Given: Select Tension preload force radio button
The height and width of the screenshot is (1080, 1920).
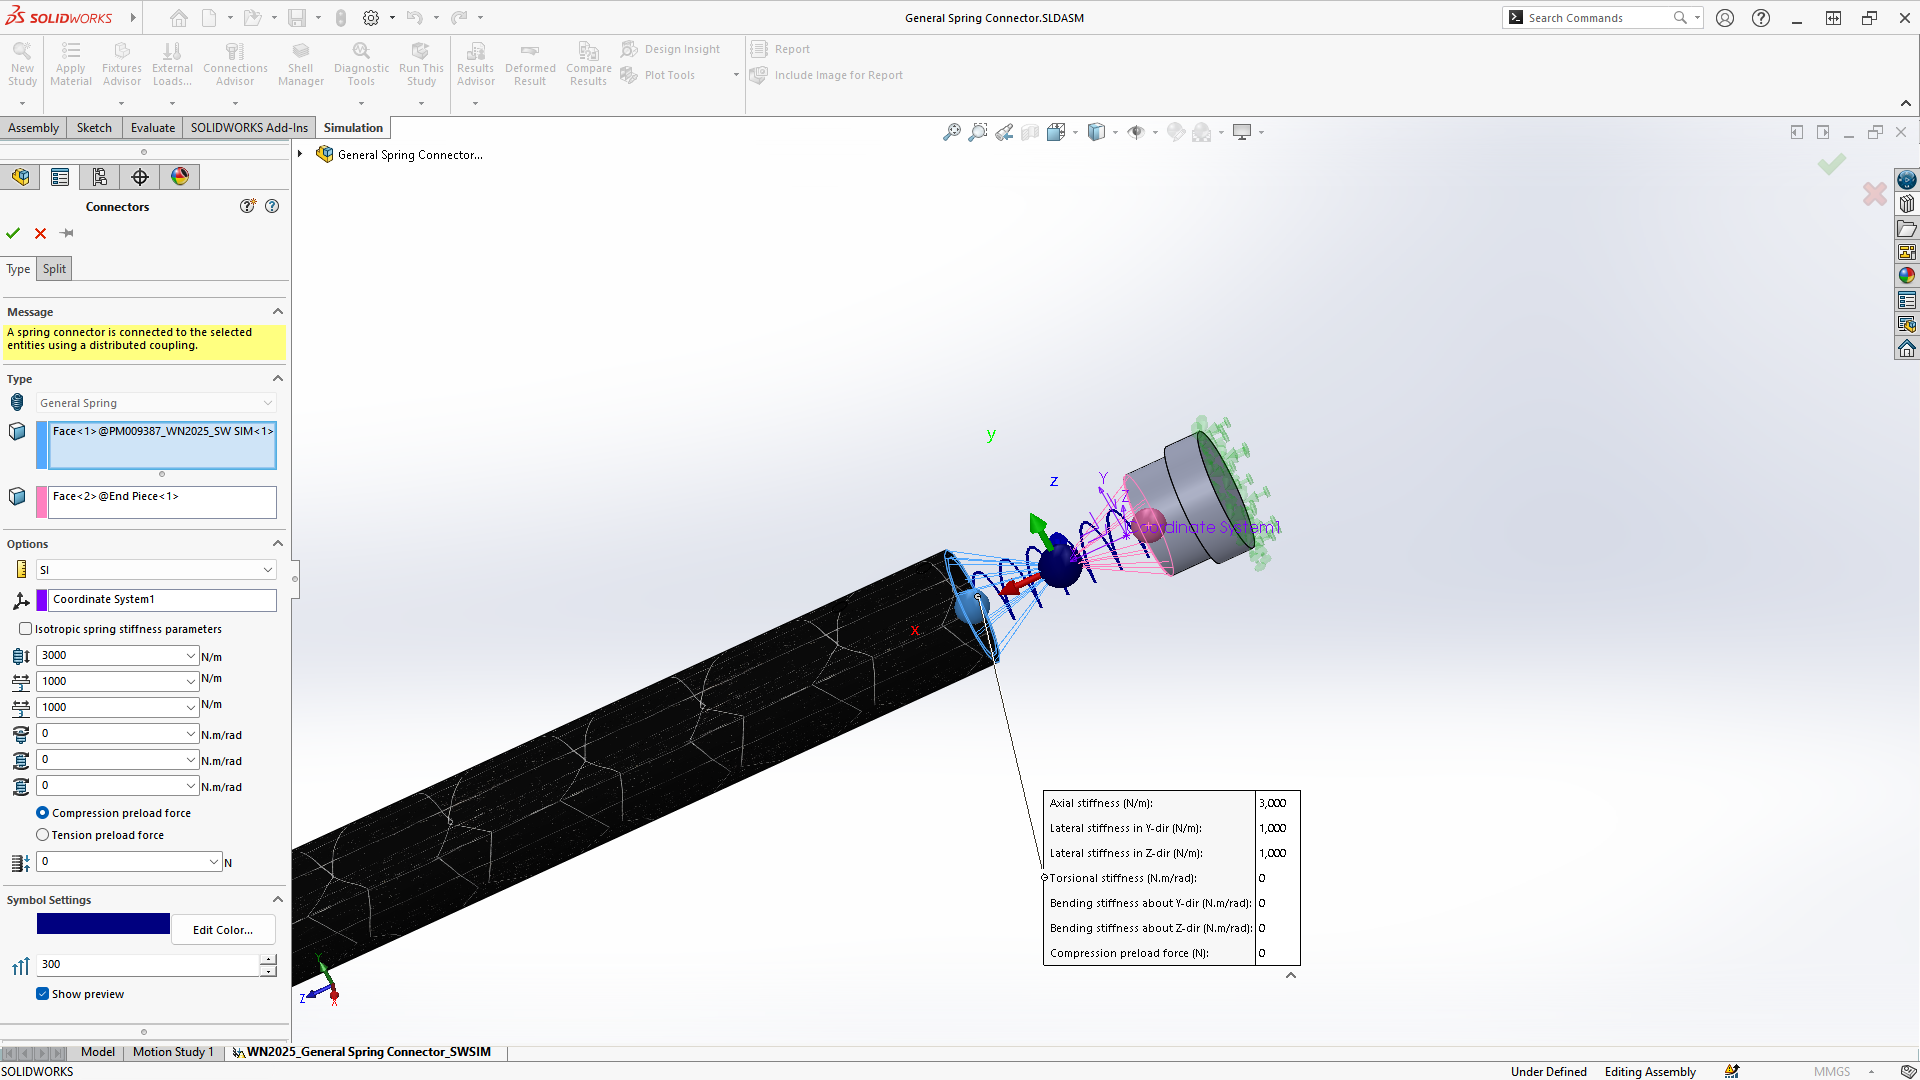Looking at the screenshot, I should (42, 835).
